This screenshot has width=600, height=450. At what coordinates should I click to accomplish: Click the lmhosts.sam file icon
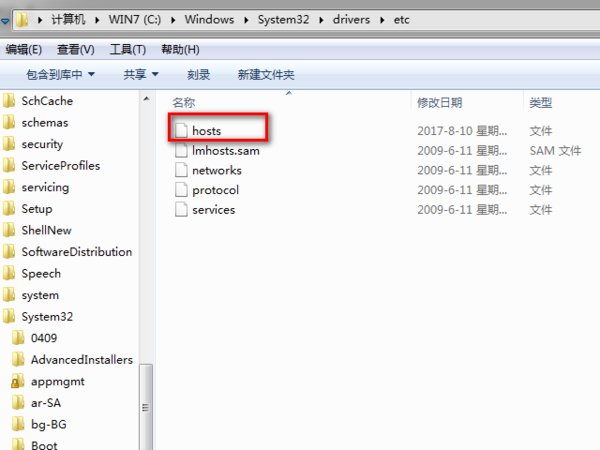pos(181,150)
